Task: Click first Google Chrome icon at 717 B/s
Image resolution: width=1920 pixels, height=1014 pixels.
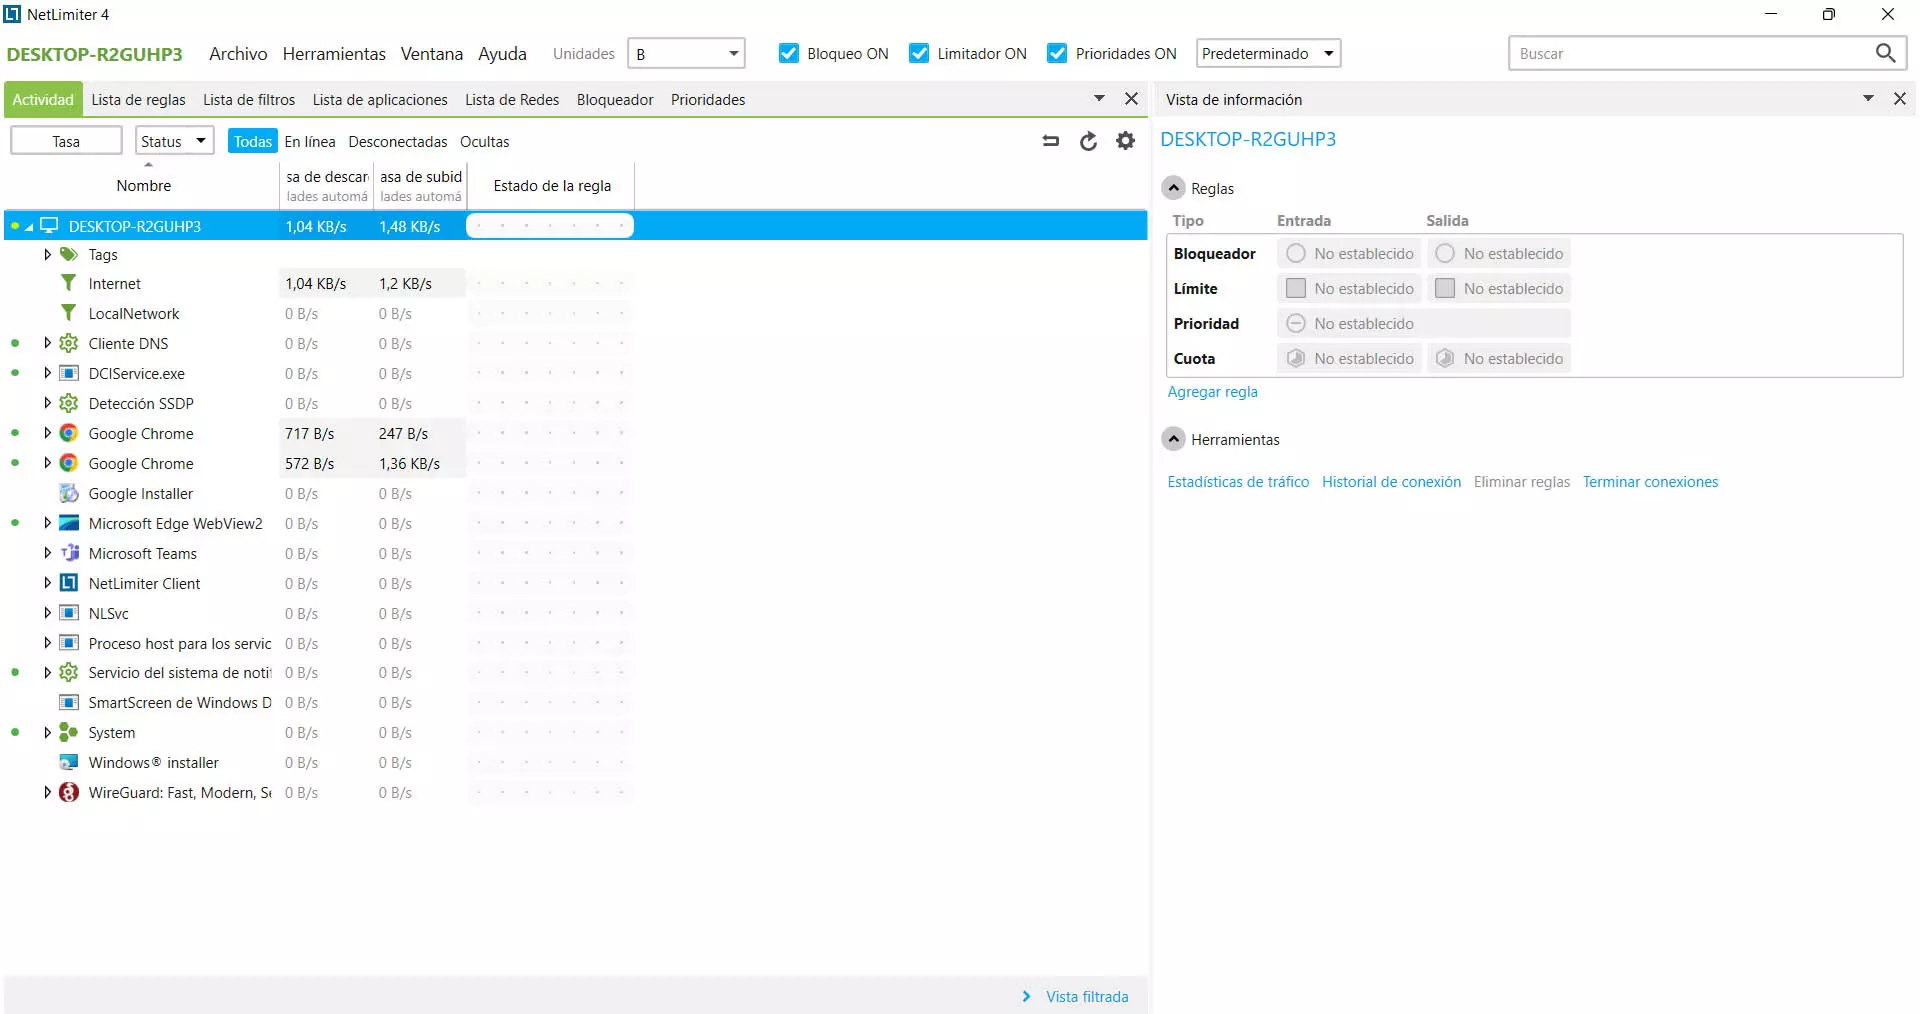Action: coord(68,433)
